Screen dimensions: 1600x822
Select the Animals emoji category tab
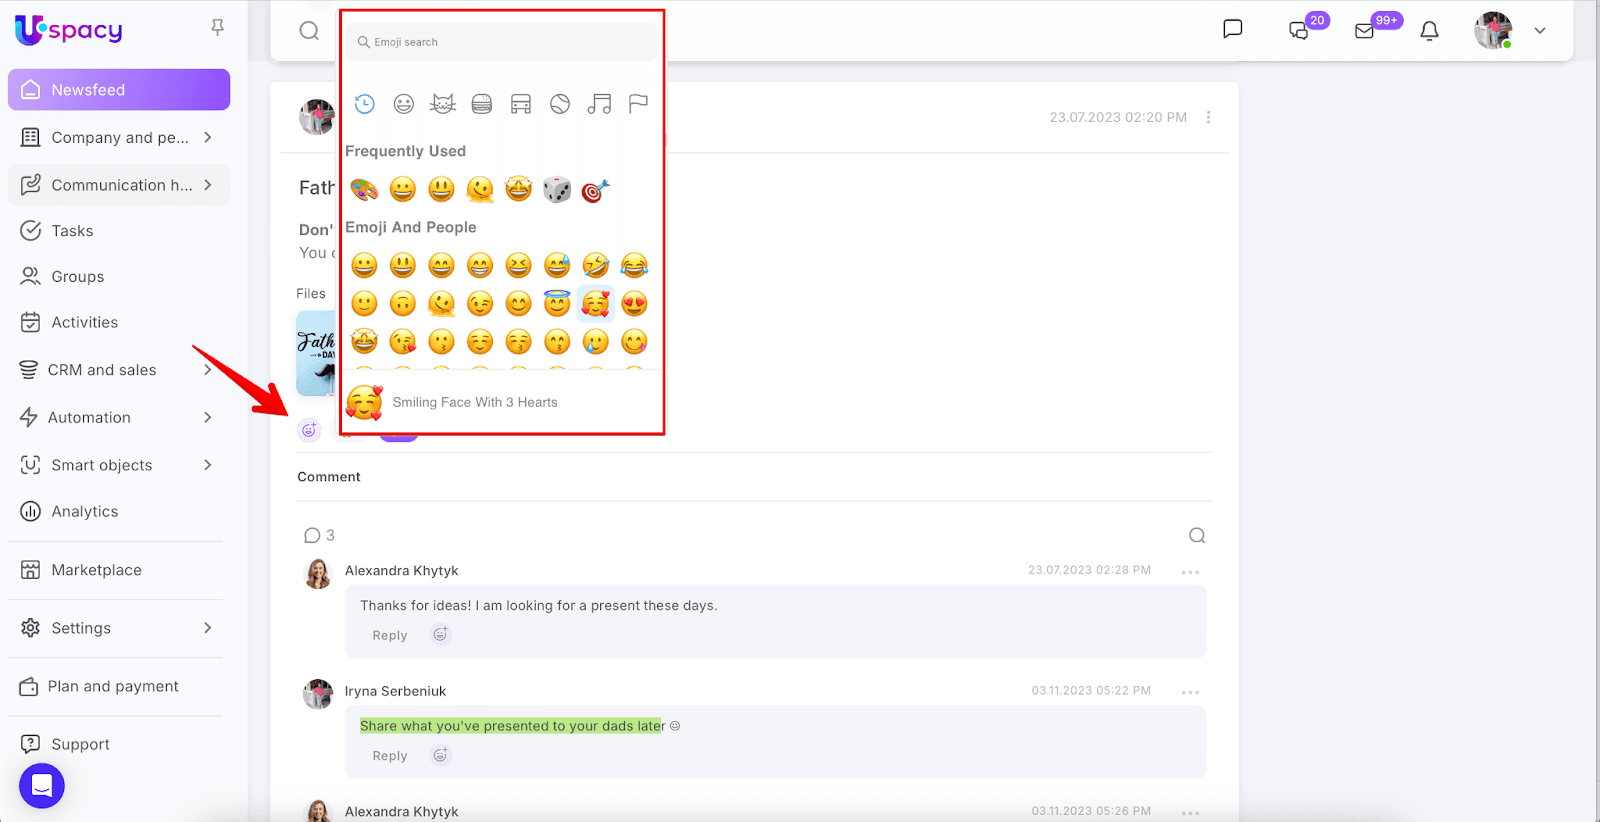(x=443, y=104)
